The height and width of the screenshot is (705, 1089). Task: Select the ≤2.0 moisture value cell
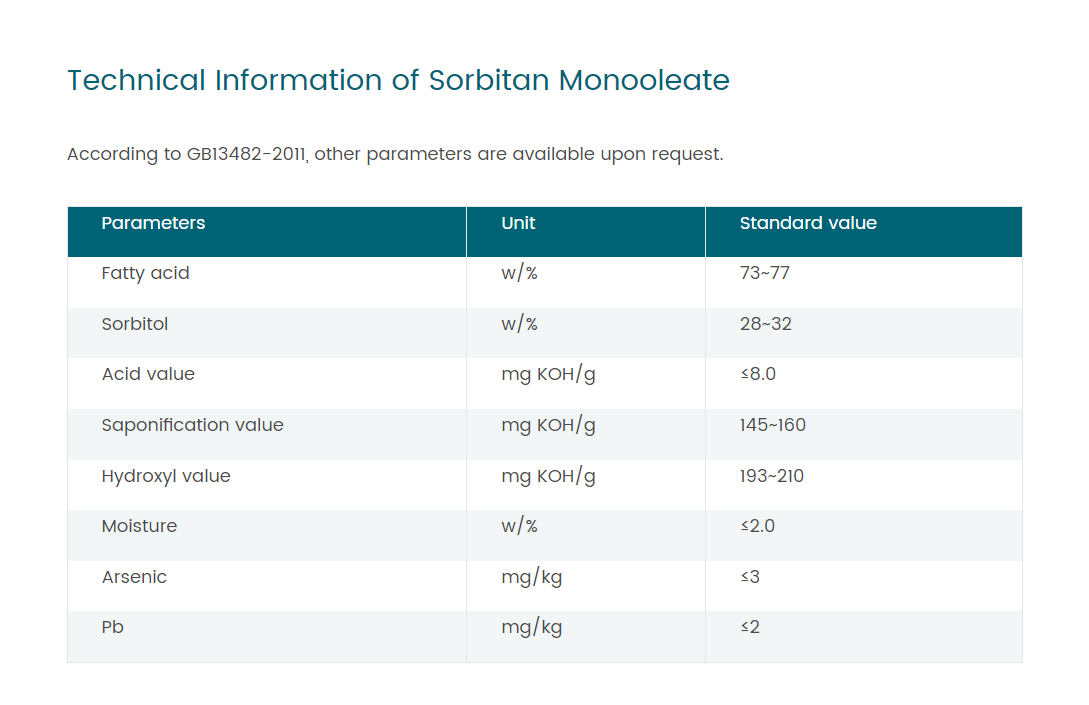click(x=758, y=526)
